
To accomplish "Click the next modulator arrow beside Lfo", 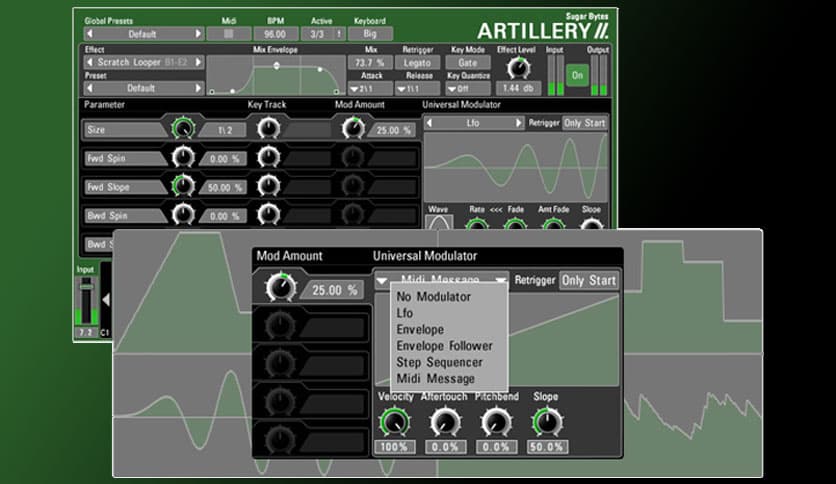I will click(x=518, y=123).
